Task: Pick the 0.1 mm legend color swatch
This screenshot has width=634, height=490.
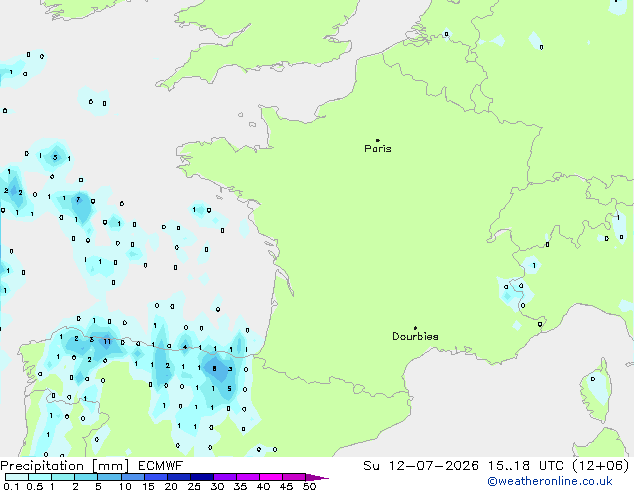Action: [17, 477]
